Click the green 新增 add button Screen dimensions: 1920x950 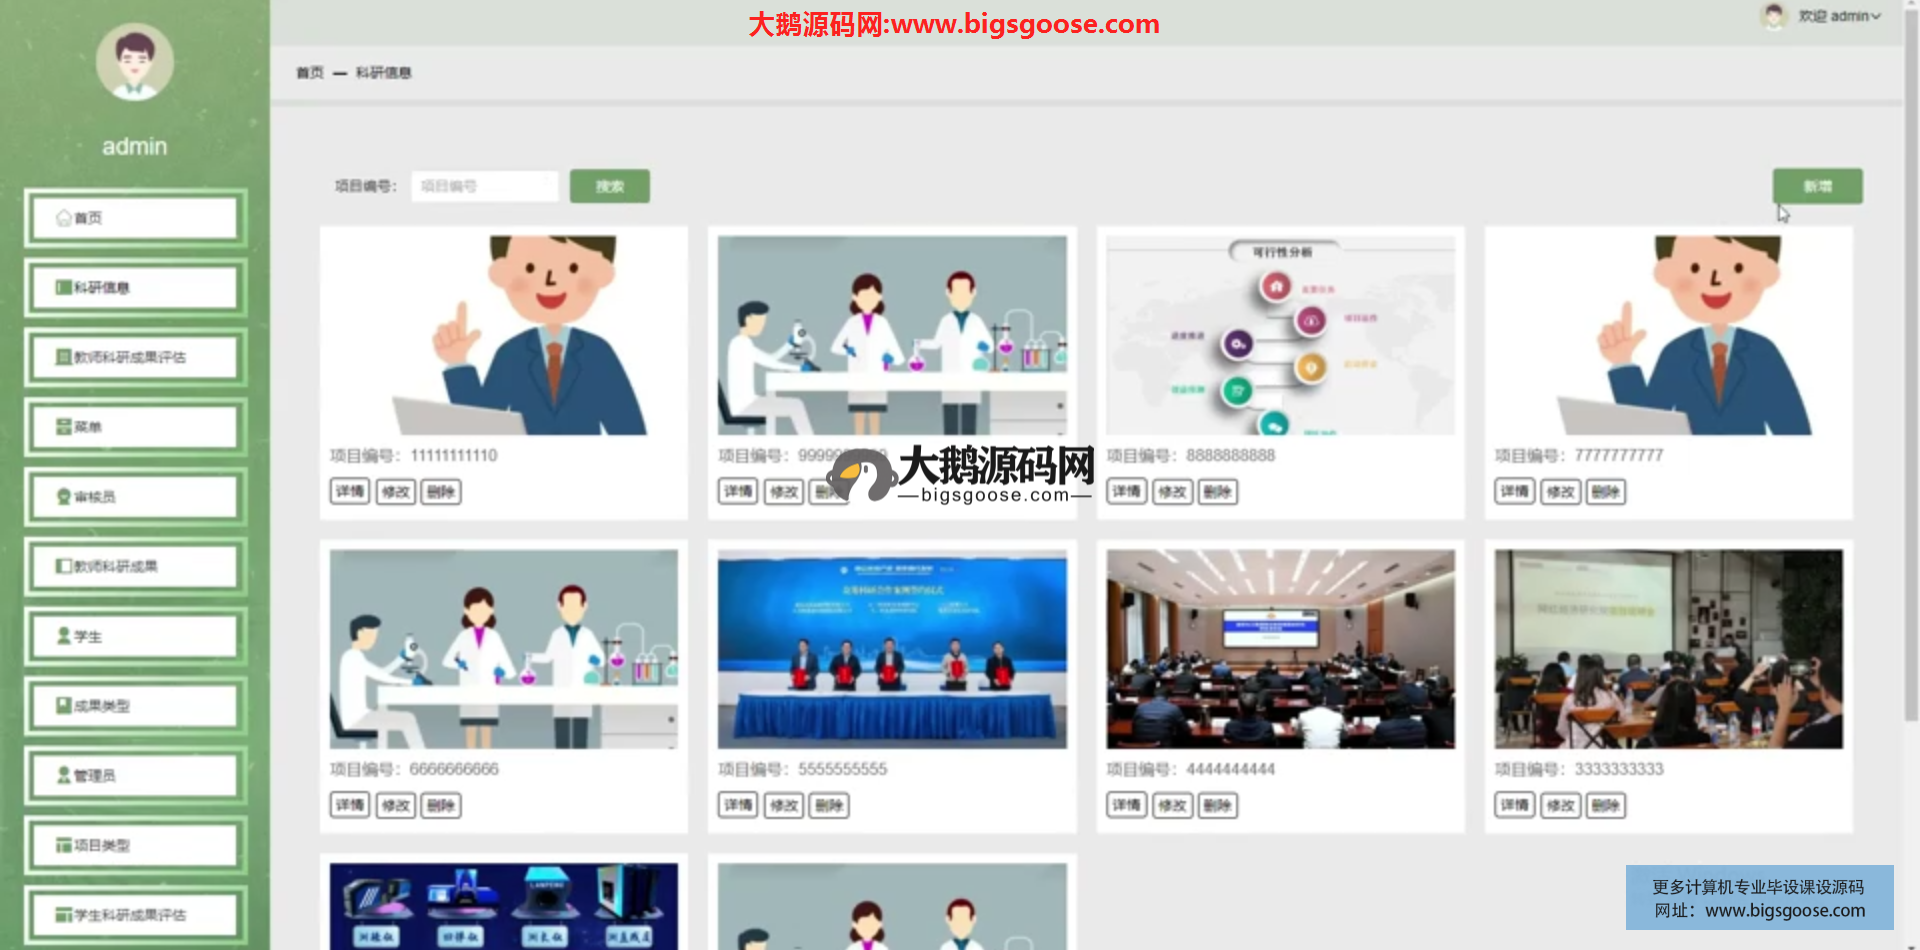[x=1817, y=186]
